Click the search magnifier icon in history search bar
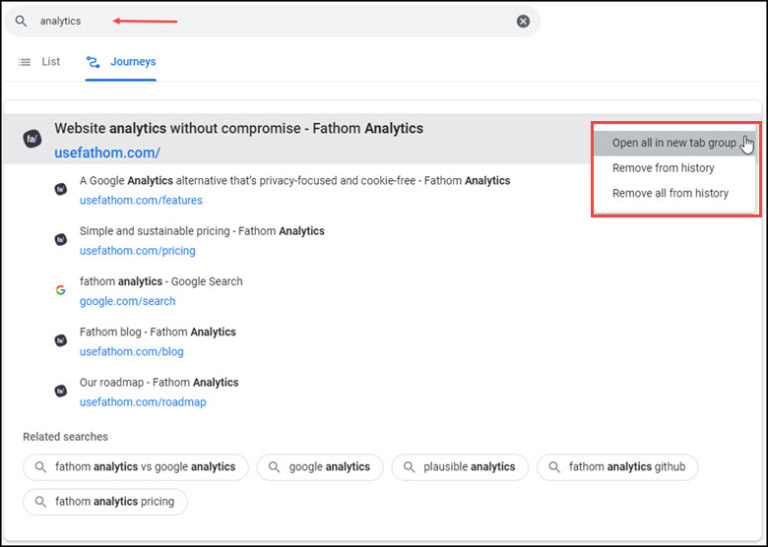Viewport: 768px width, 547px height. (21, 21)
